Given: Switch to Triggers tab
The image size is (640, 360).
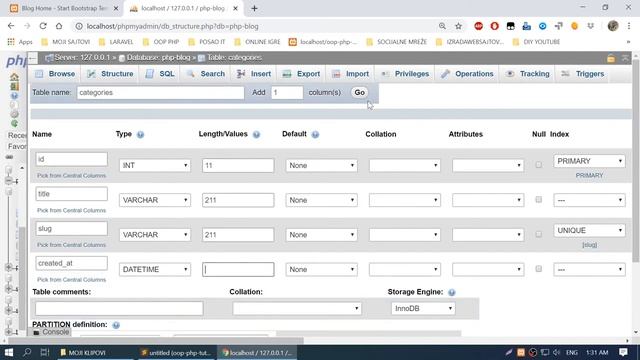Looking at the screenshot, I should 583,74.
